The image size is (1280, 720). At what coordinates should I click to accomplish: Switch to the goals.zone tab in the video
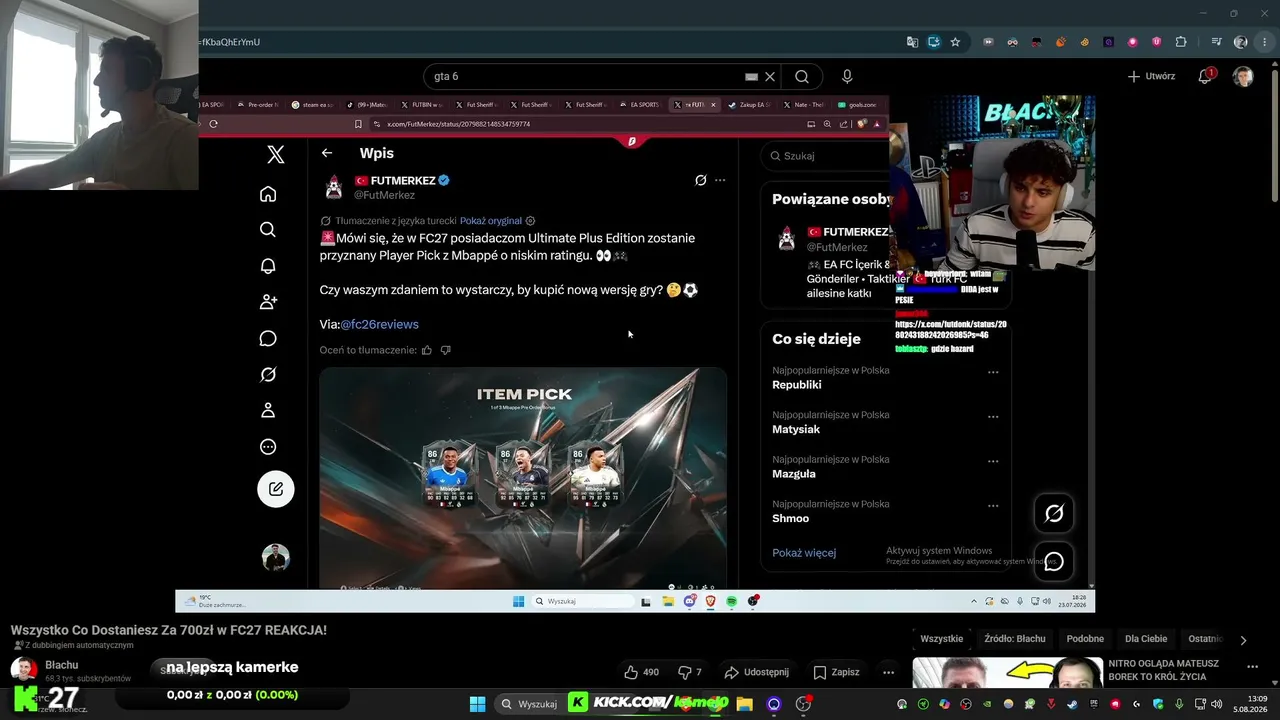[857, 104]
